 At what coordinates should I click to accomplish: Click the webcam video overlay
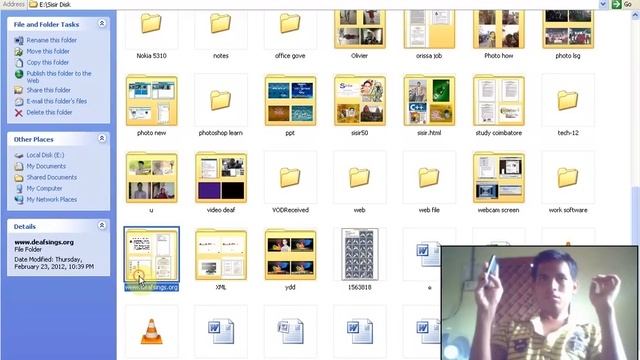pyautogui.click(x=539, y=303)
